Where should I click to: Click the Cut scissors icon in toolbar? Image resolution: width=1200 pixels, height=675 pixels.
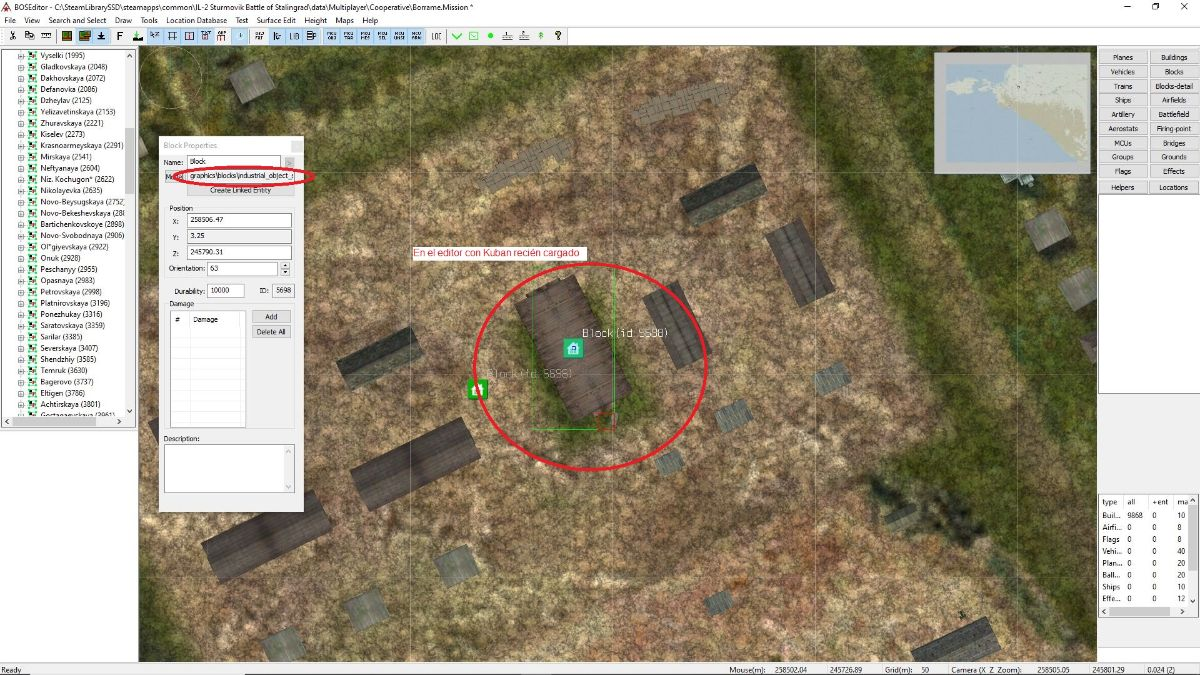coord(13,35)
